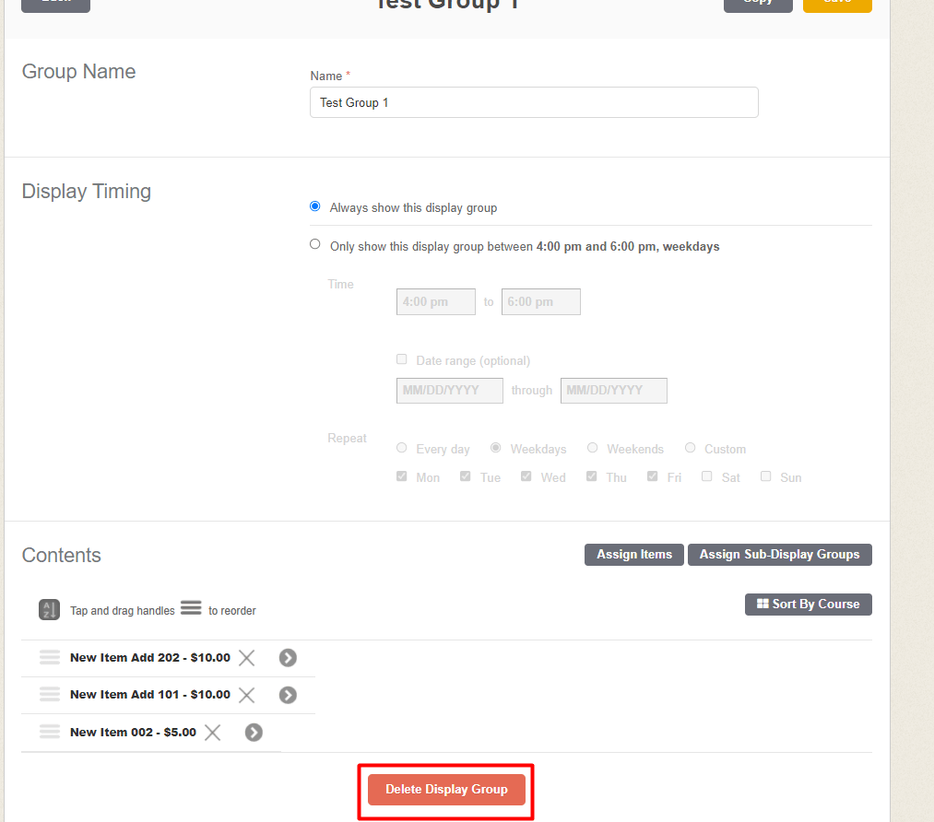The height and width of the screenshot is (822, 934).
Task: Remove New Item Add 202 with X
Action: [x=247, y=658]
